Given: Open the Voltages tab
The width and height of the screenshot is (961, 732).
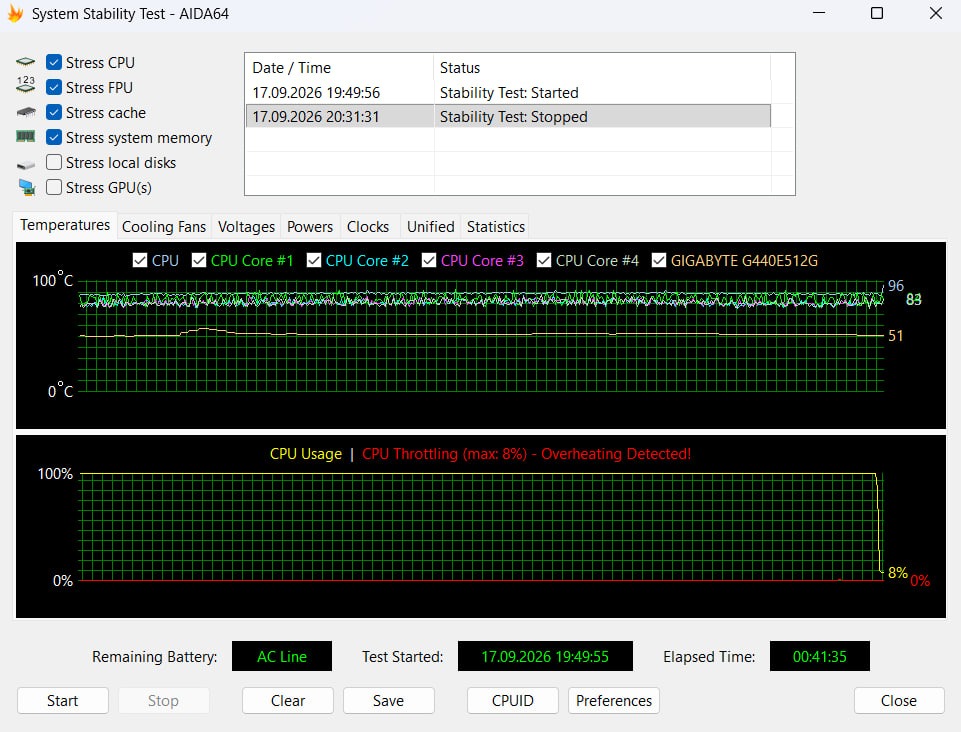Looking at the screenshot, I should 246,227.
